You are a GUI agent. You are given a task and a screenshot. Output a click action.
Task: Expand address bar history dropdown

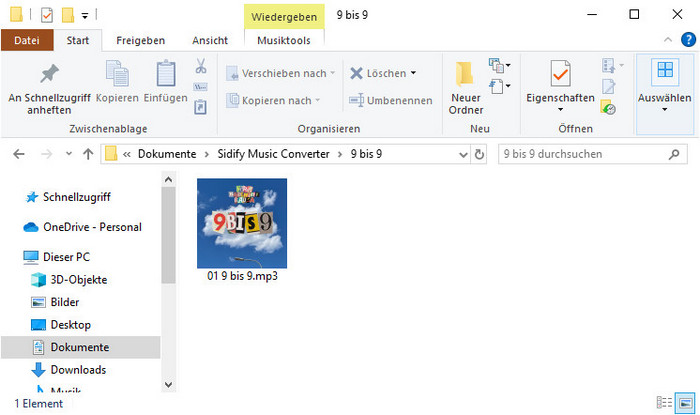[463, 154]
